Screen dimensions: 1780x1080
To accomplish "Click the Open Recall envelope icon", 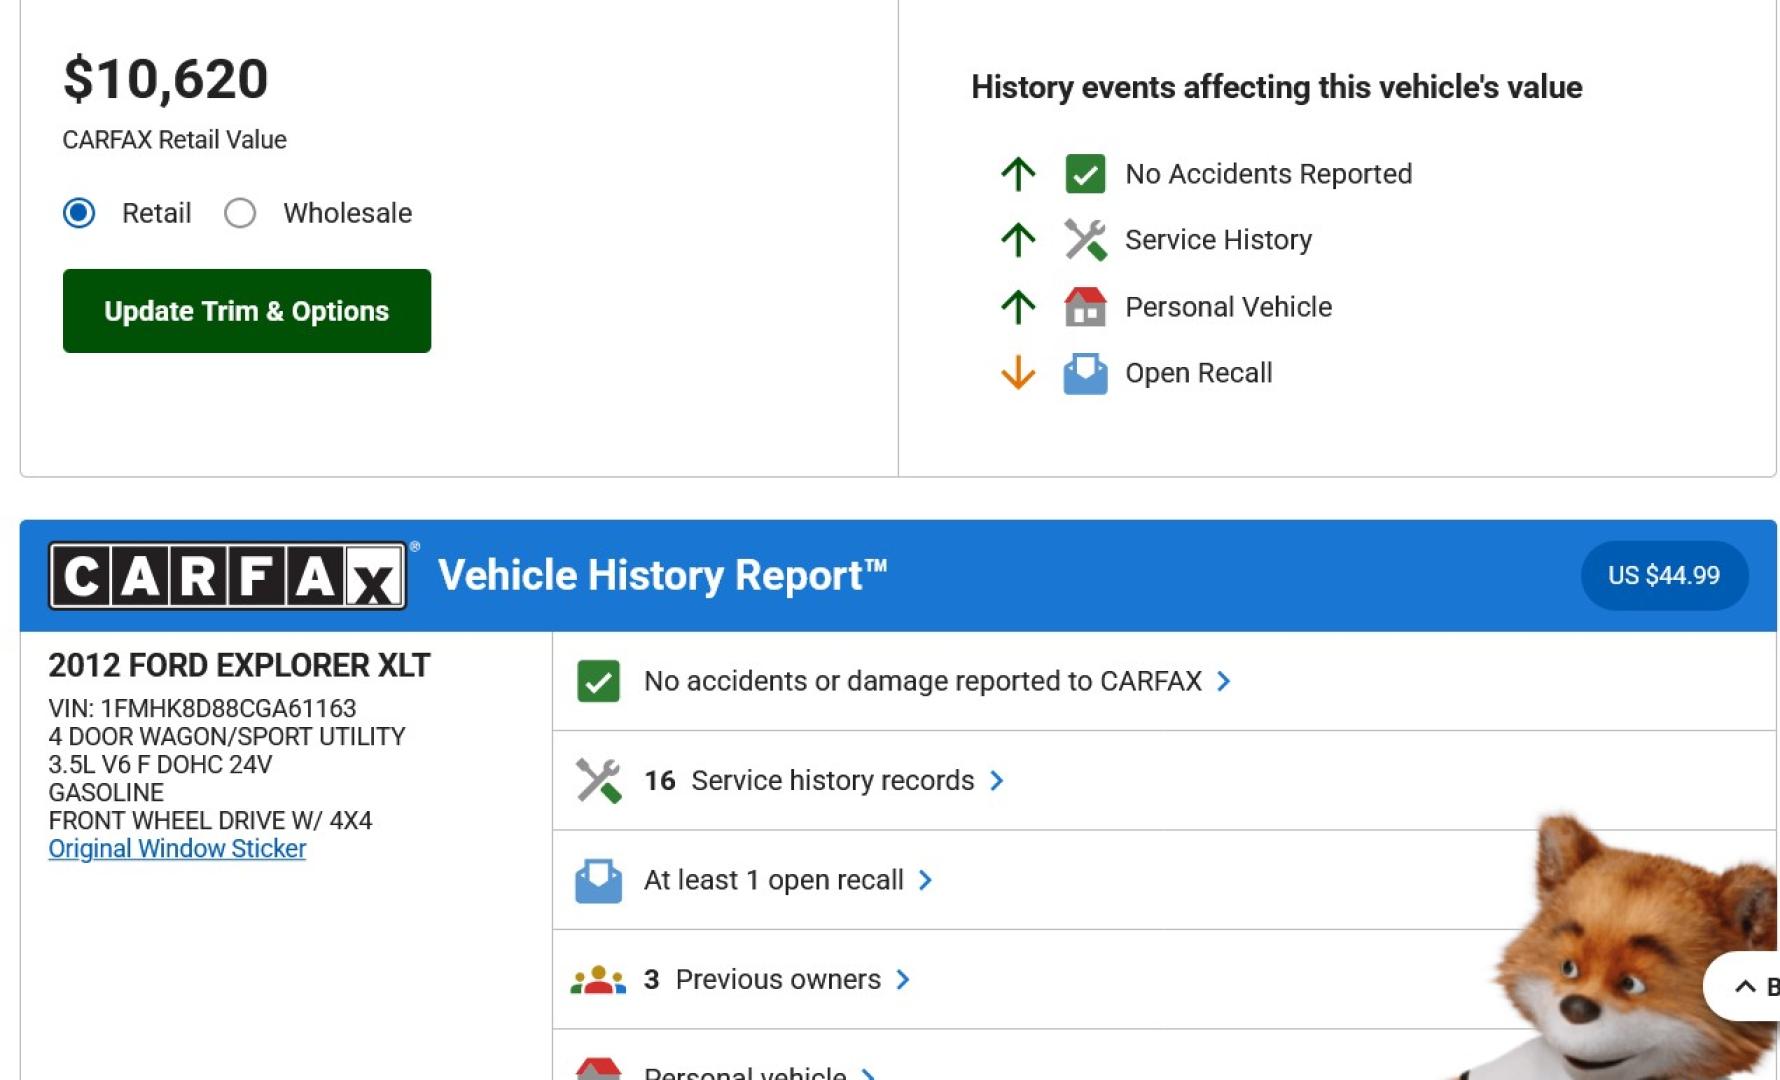I will (x=1085, y=374).
